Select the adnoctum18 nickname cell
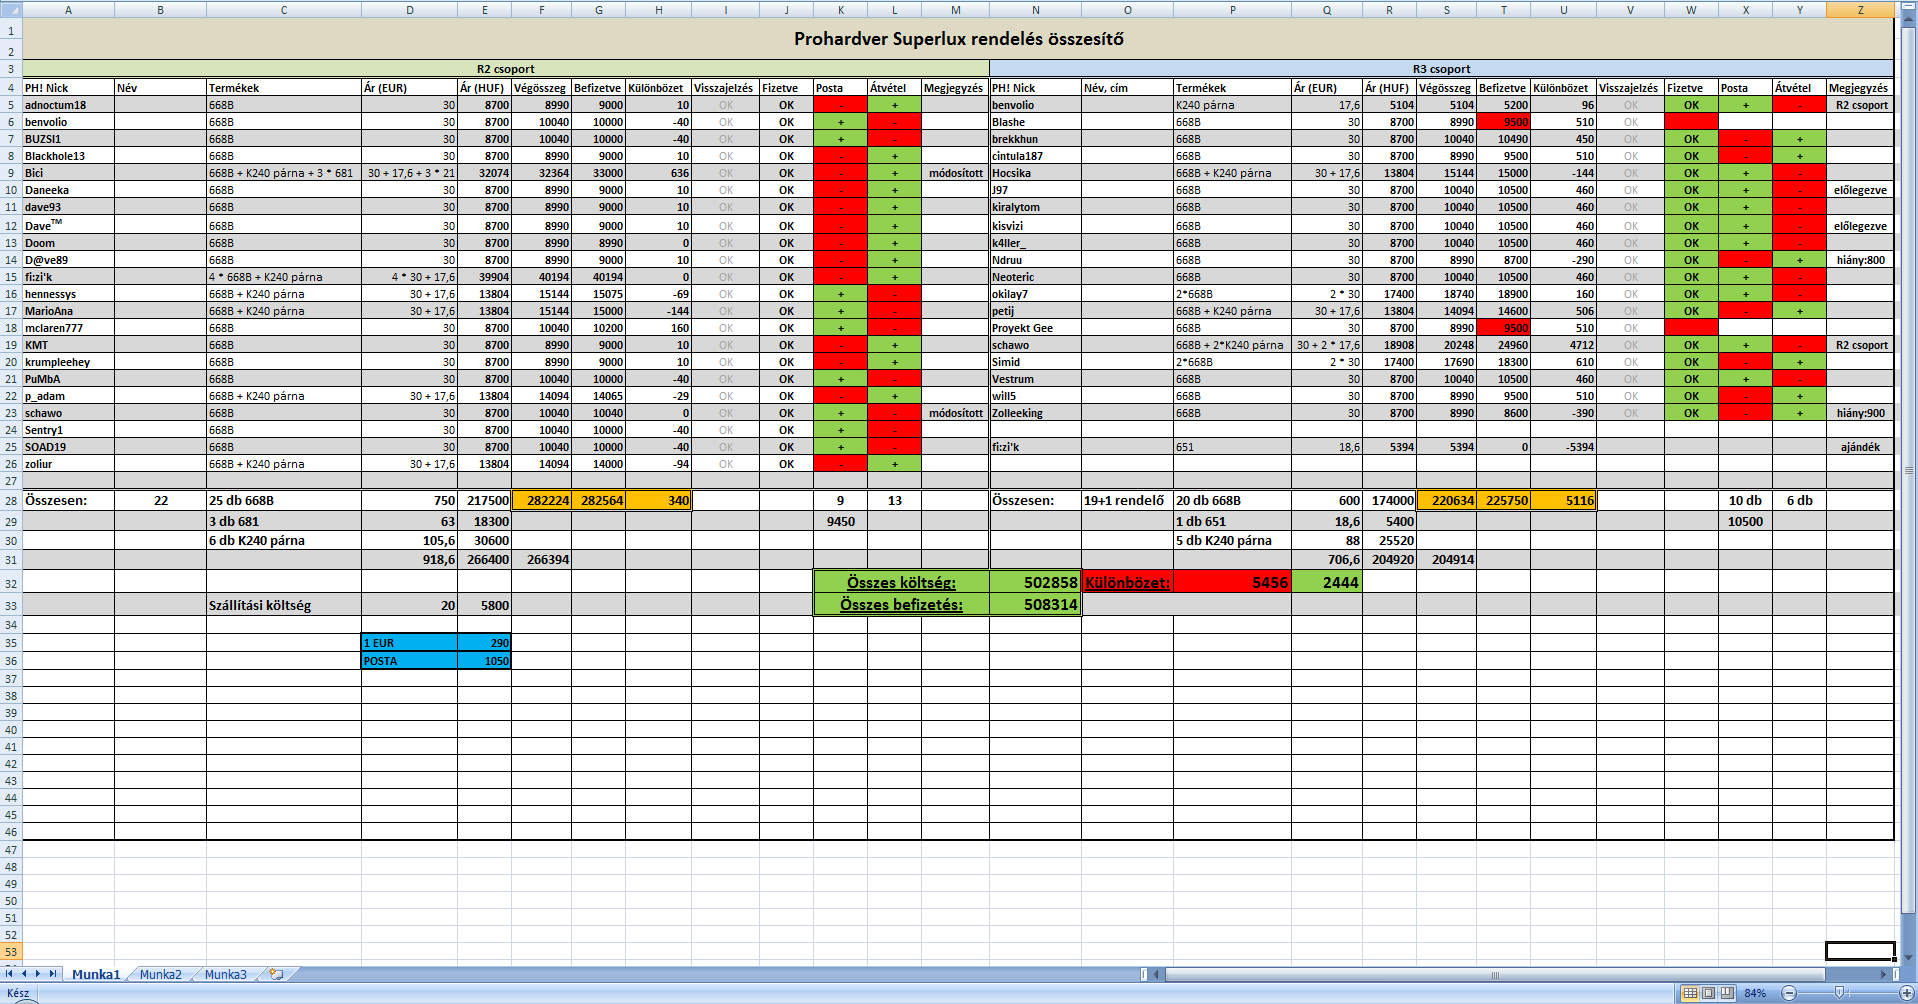 click(68, 105)
